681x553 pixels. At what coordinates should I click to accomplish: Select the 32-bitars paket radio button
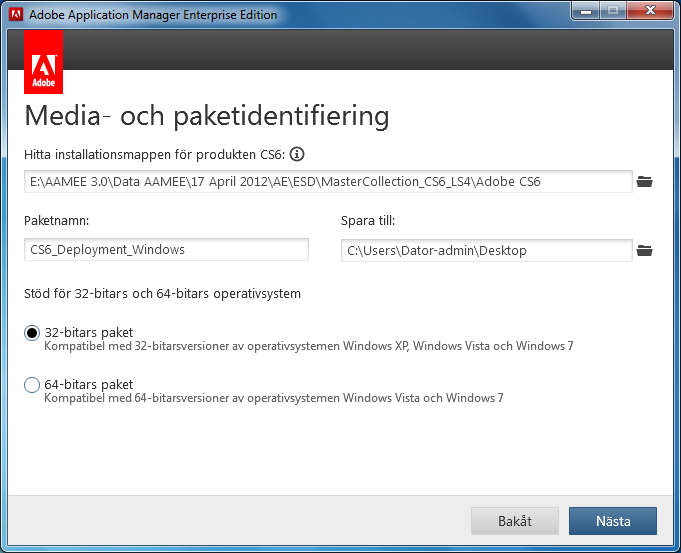click(x=32, y=333)
